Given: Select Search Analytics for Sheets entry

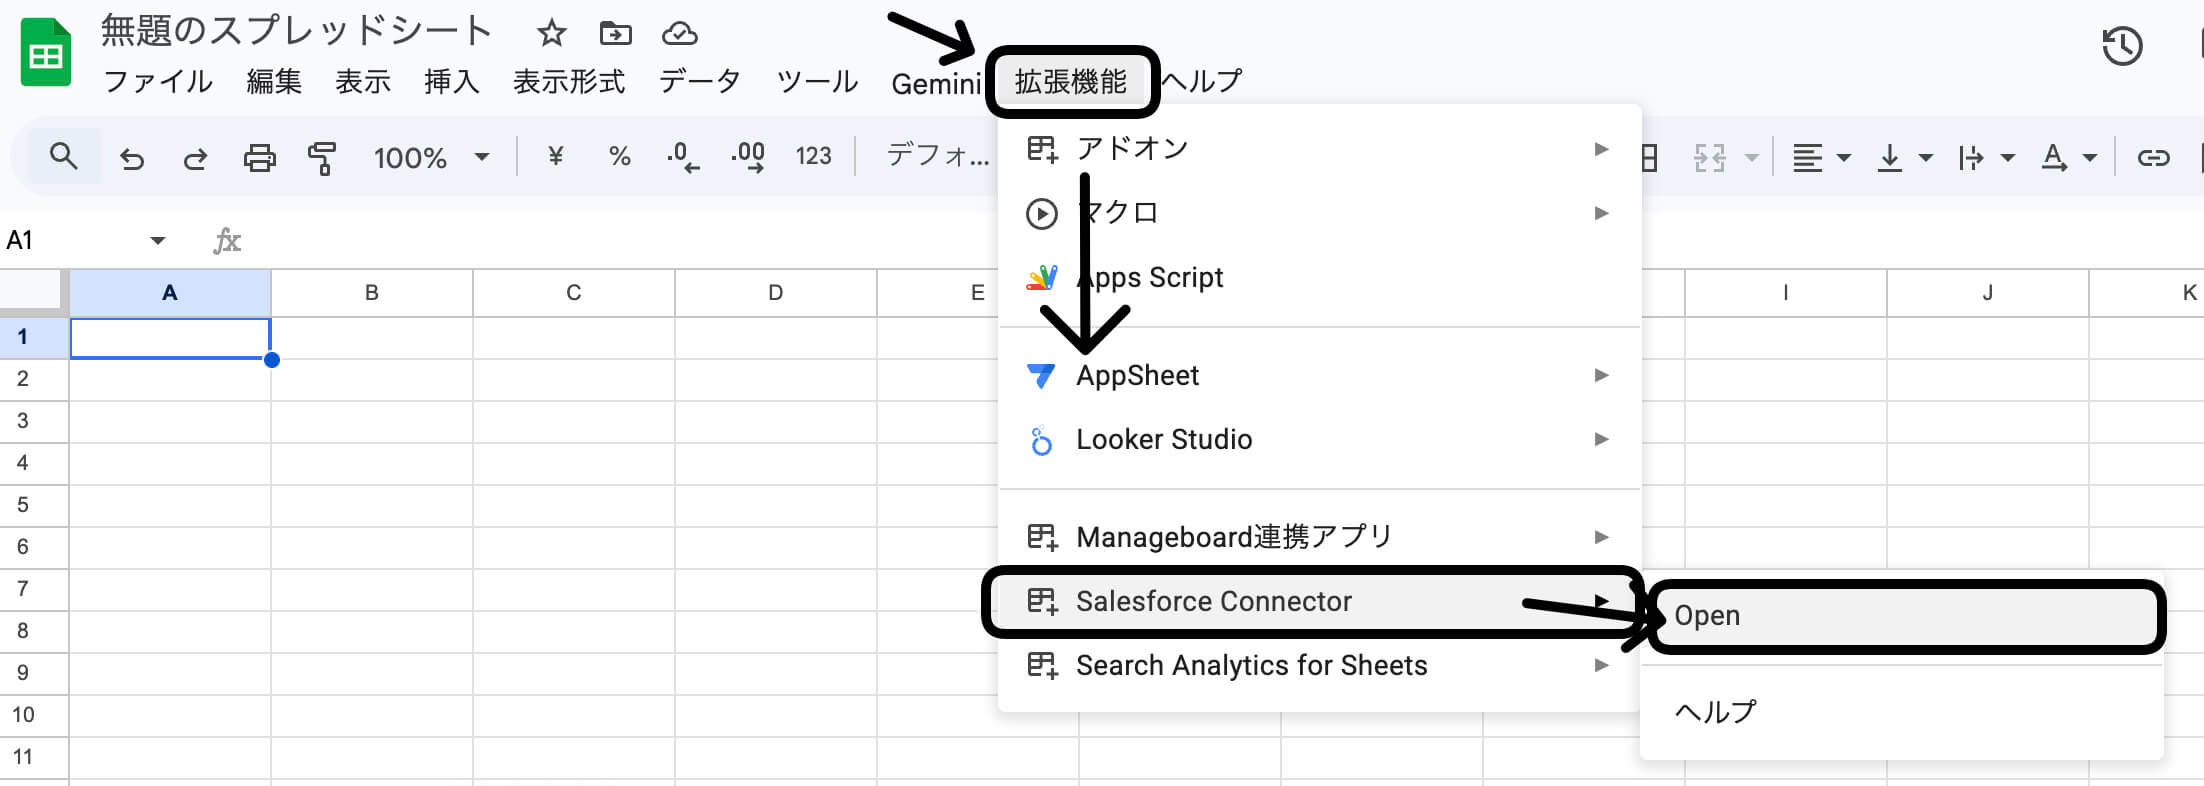Looking at the screenshot, I should (x=1320, y=665).
